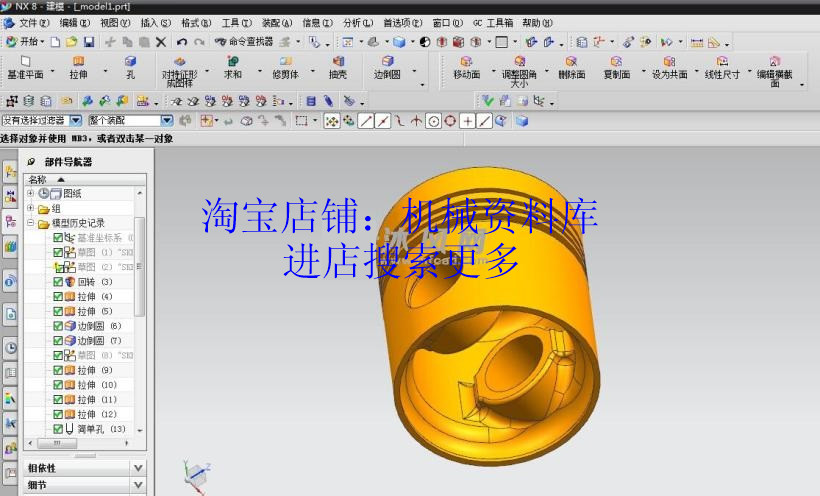Toggle checkbox for 基准坐标系
Image resolution: width=820 pixels, height=496 pixels.
[x=58, y=238]
